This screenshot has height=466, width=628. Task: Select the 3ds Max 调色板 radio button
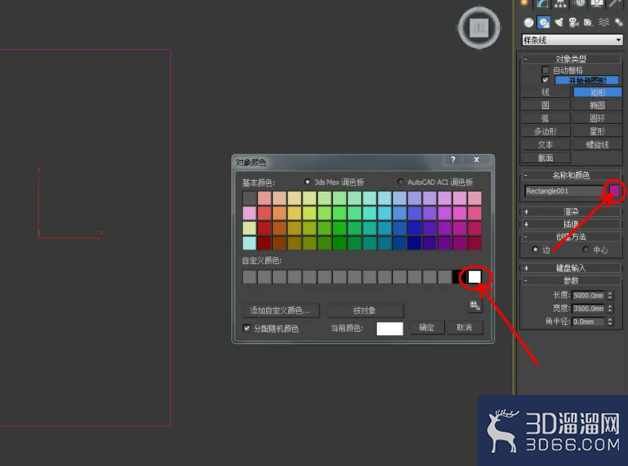307,182
